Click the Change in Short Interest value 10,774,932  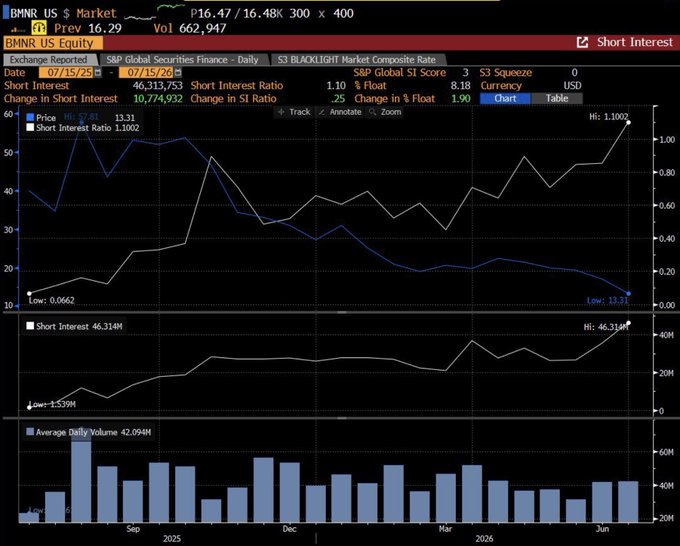coord(158,99)
